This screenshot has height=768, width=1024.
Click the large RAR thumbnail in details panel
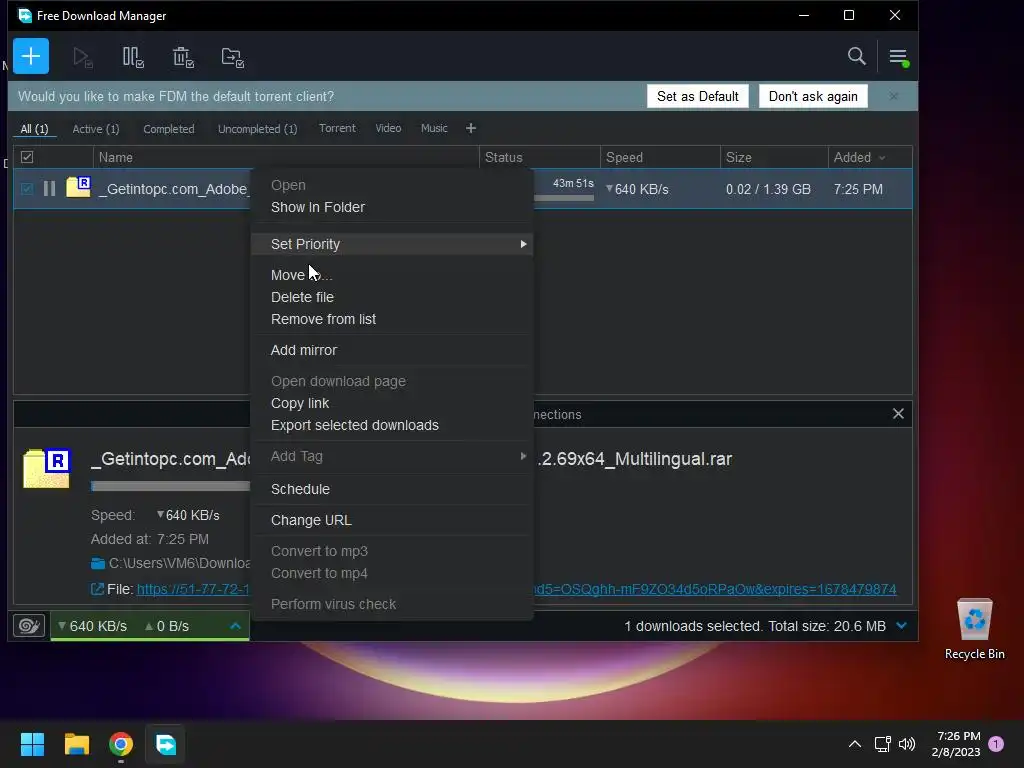pos(47,468)
